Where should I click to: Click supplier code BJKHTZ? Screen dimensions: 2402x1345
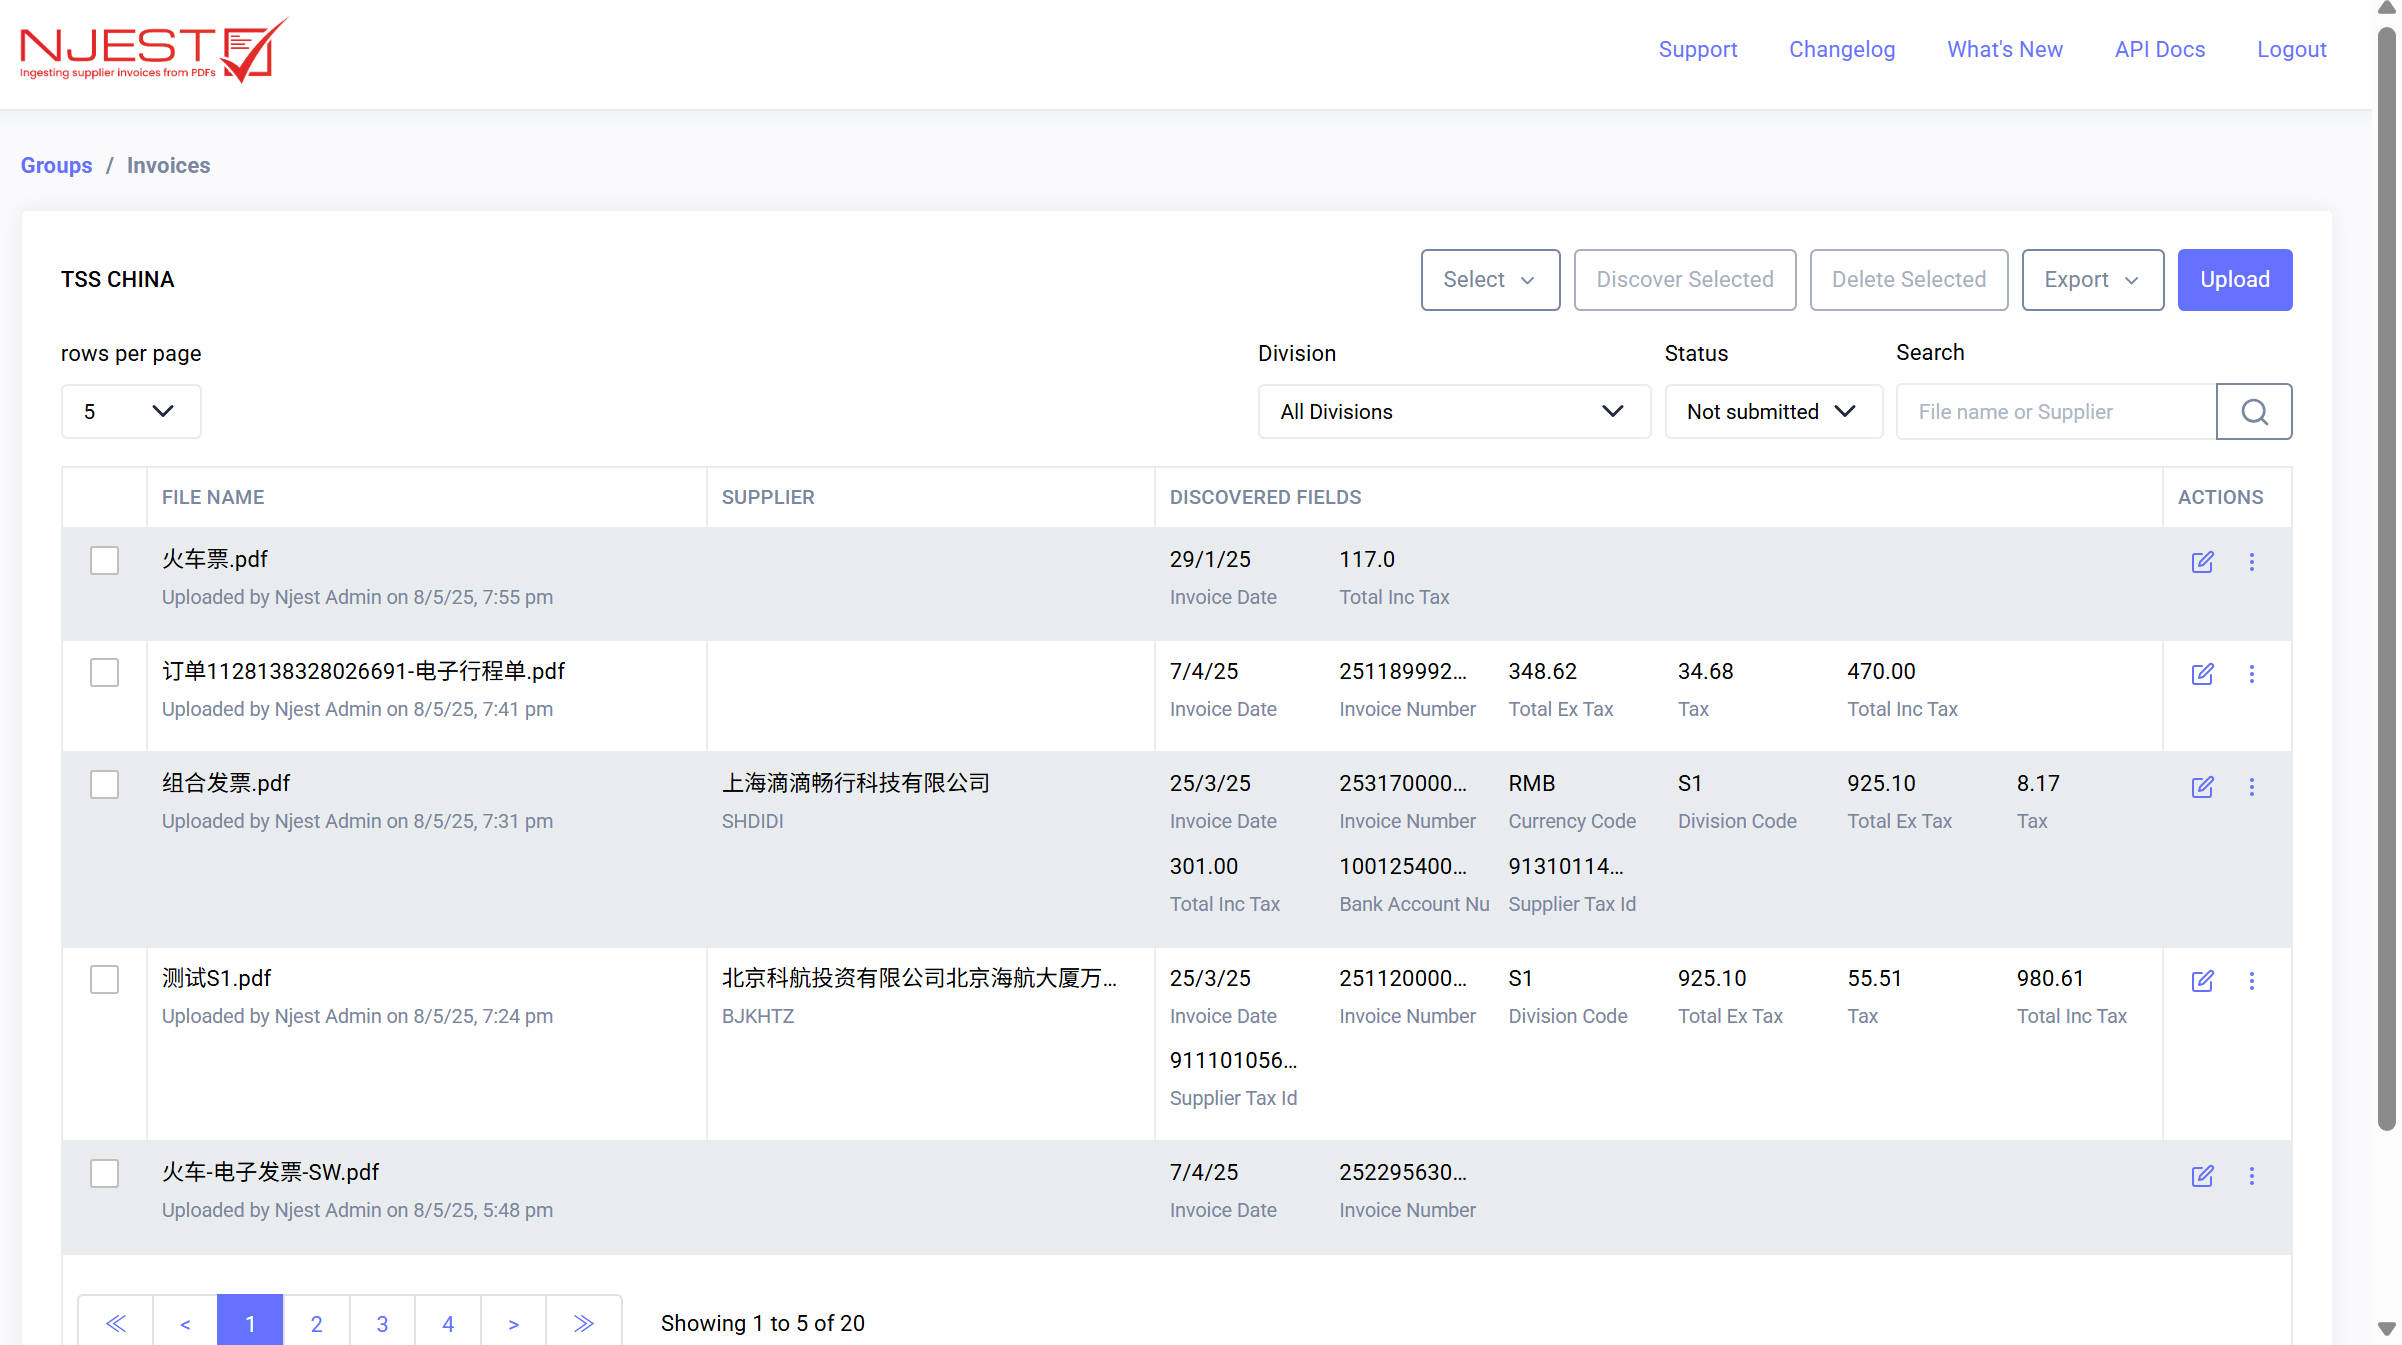(757, 1016)
